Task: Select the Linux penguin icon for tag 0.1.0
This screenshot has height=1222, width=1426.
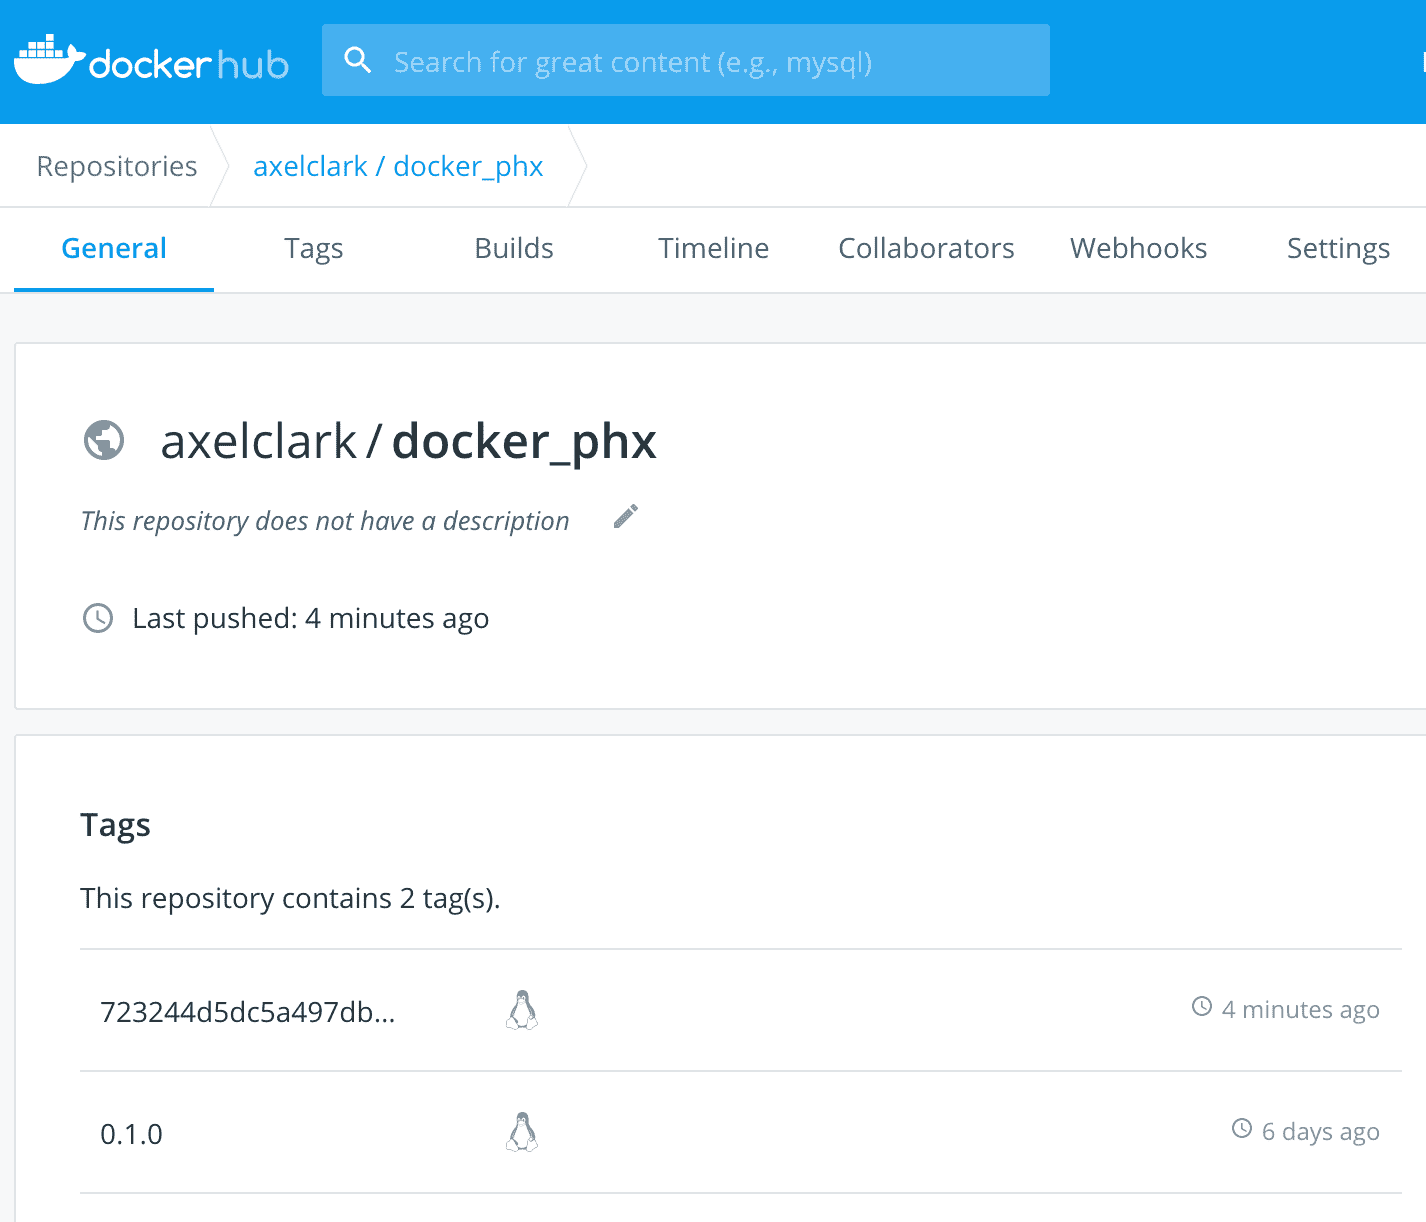Action: (x=524, y=1132)
